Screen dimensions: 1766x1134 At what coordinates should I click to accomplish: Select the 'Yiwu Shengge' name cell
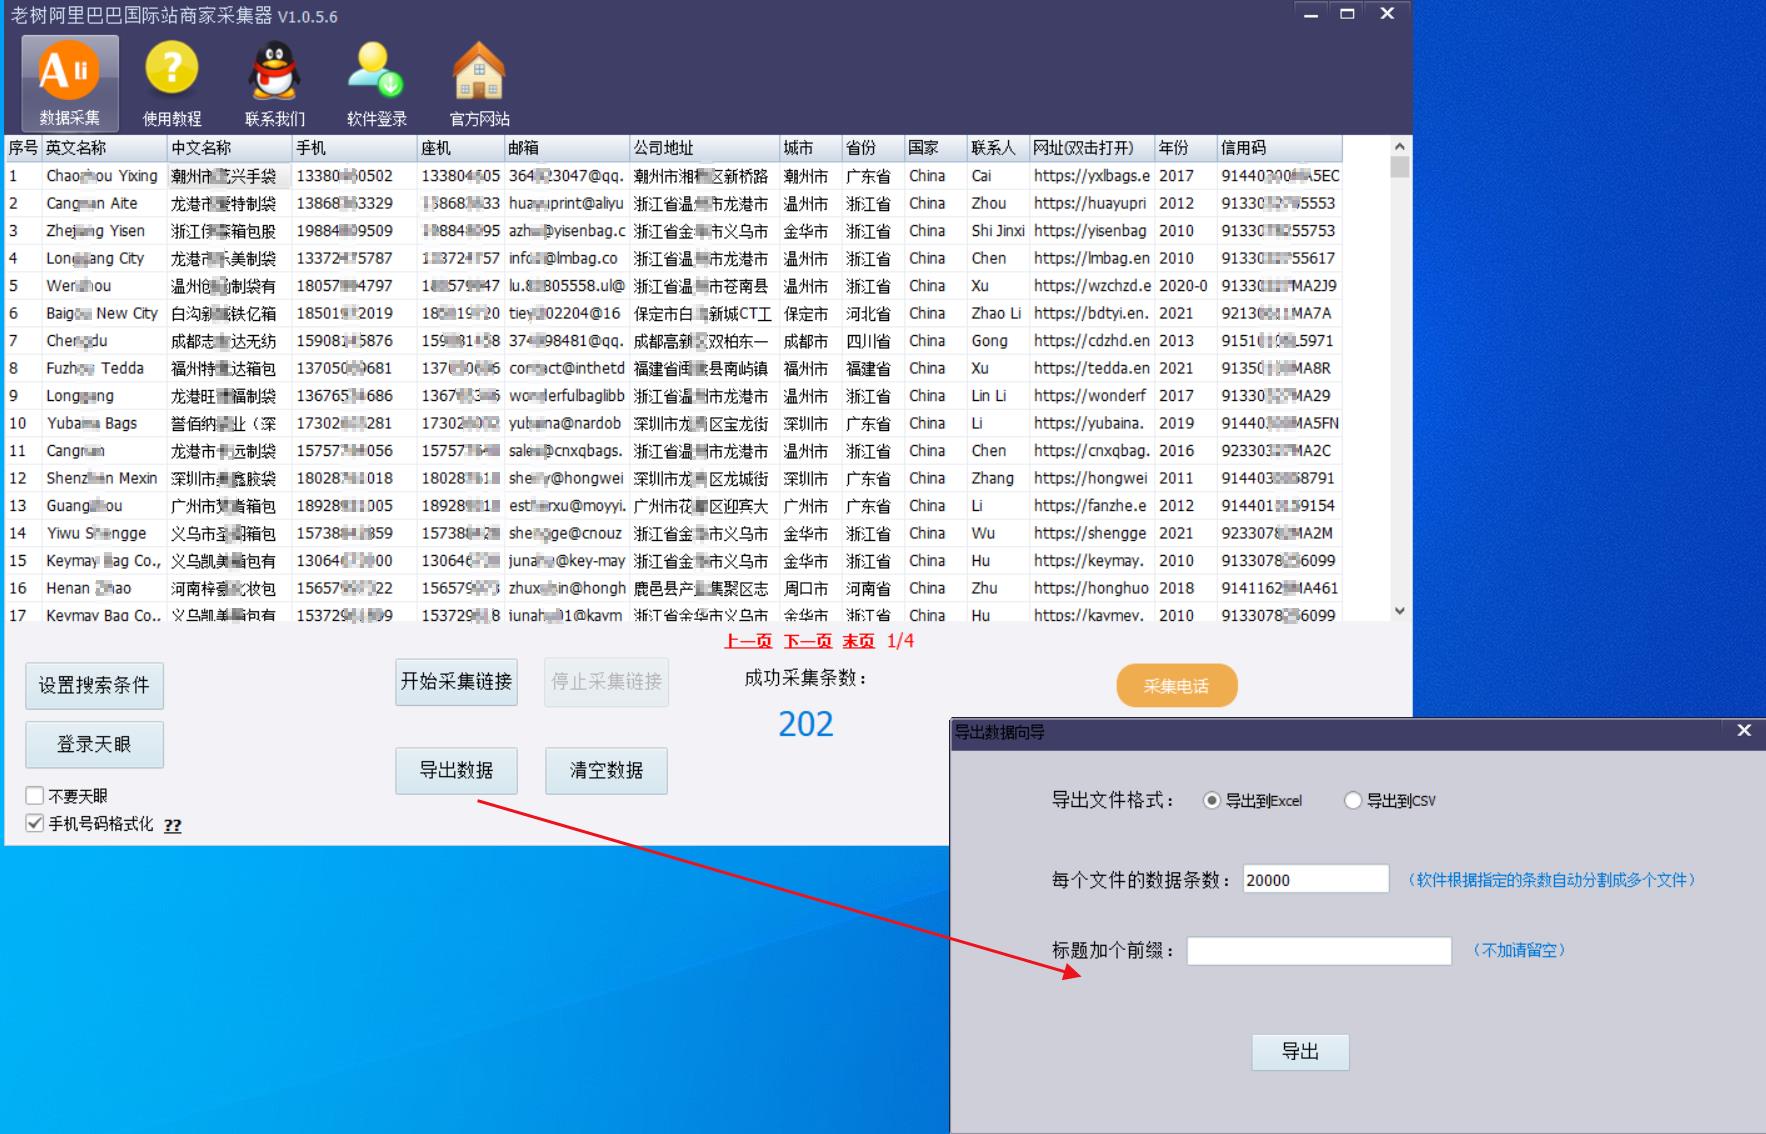pyautogui.click(x=104, y=533)
